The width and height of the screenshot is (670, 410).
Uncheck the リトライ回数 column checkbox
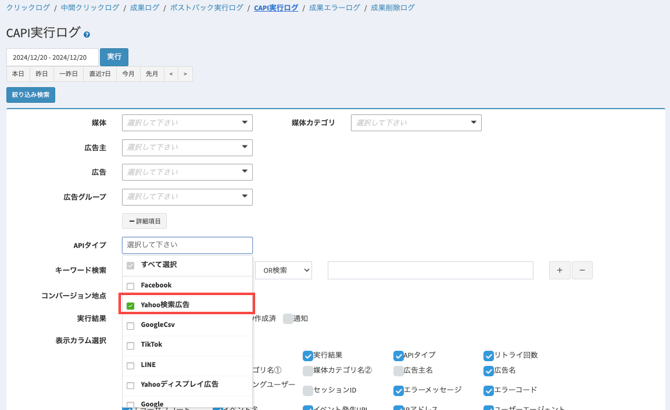(488, 356)
